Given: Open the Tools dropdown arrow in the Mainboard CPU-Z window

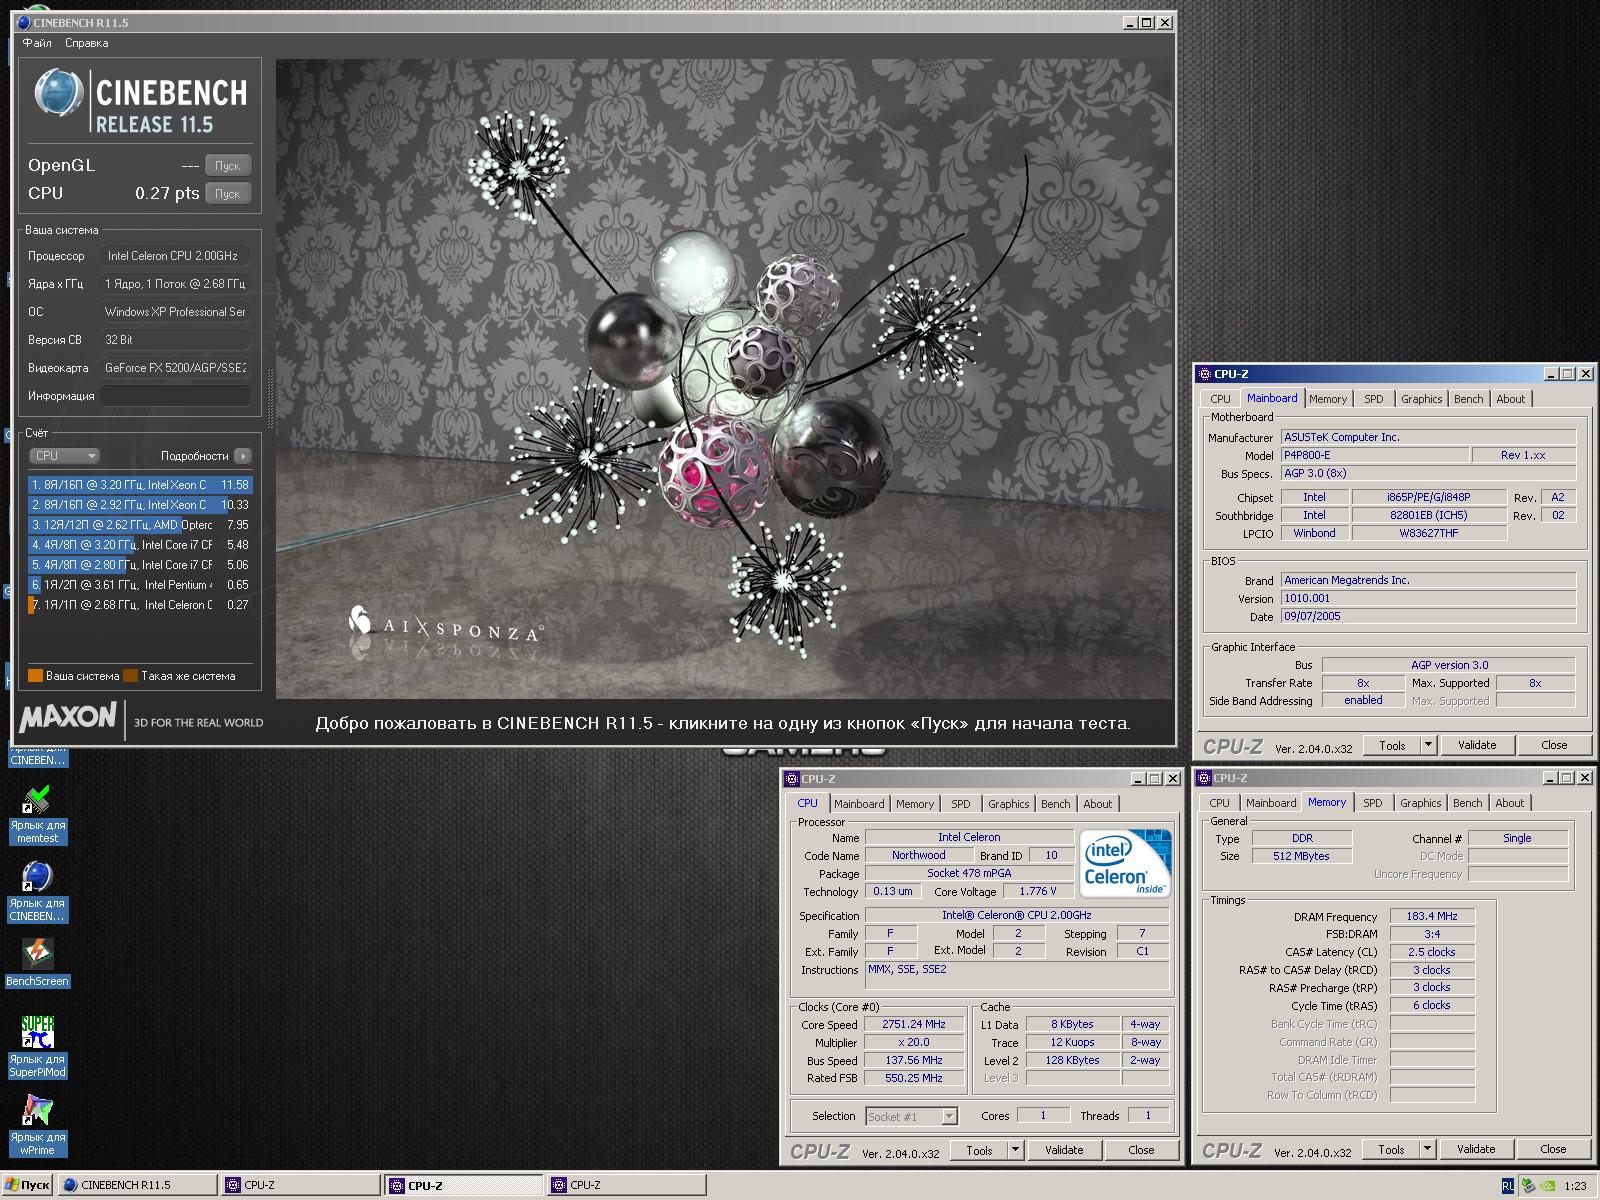Looking at the screenshot, I should pyautogui.click(x=1428, y=745).
